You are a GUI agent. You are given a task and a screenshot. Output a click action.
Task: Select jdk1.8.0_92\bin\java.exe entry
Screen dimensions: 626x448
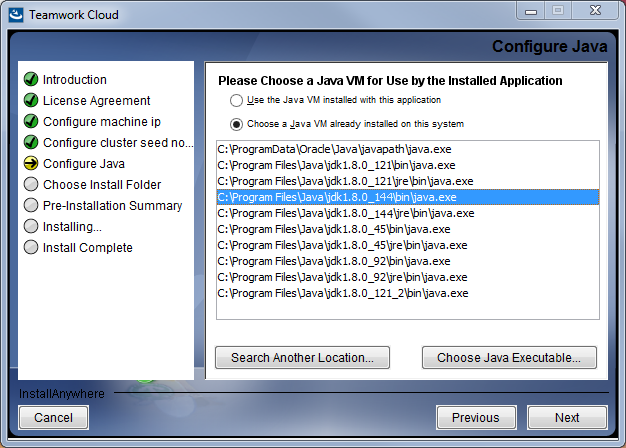click(408, 261)
